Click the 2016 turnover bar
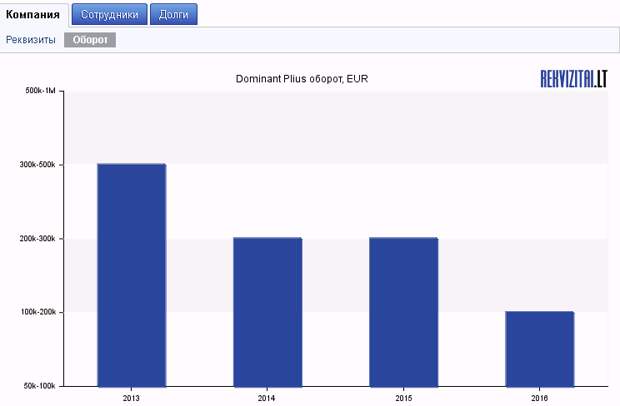 tap(540, 349)
